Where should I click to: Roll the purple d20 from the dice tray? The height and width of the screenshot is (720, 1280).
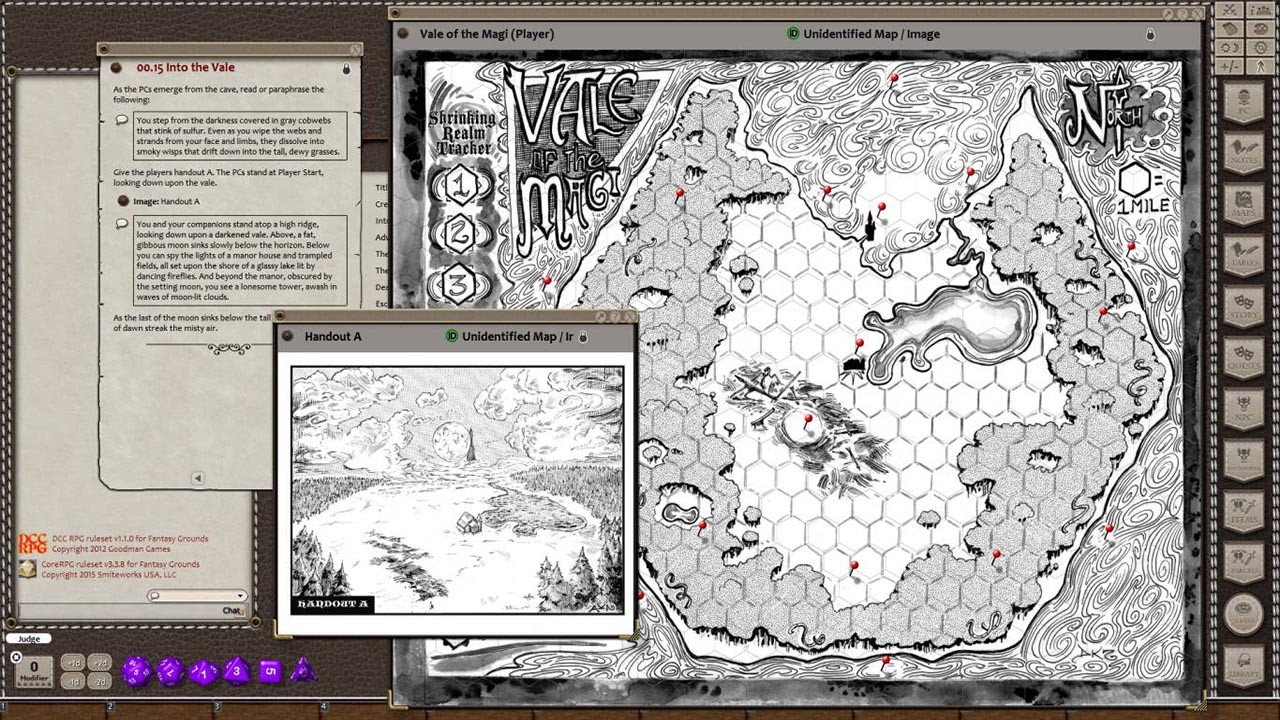tap(137, 668)
